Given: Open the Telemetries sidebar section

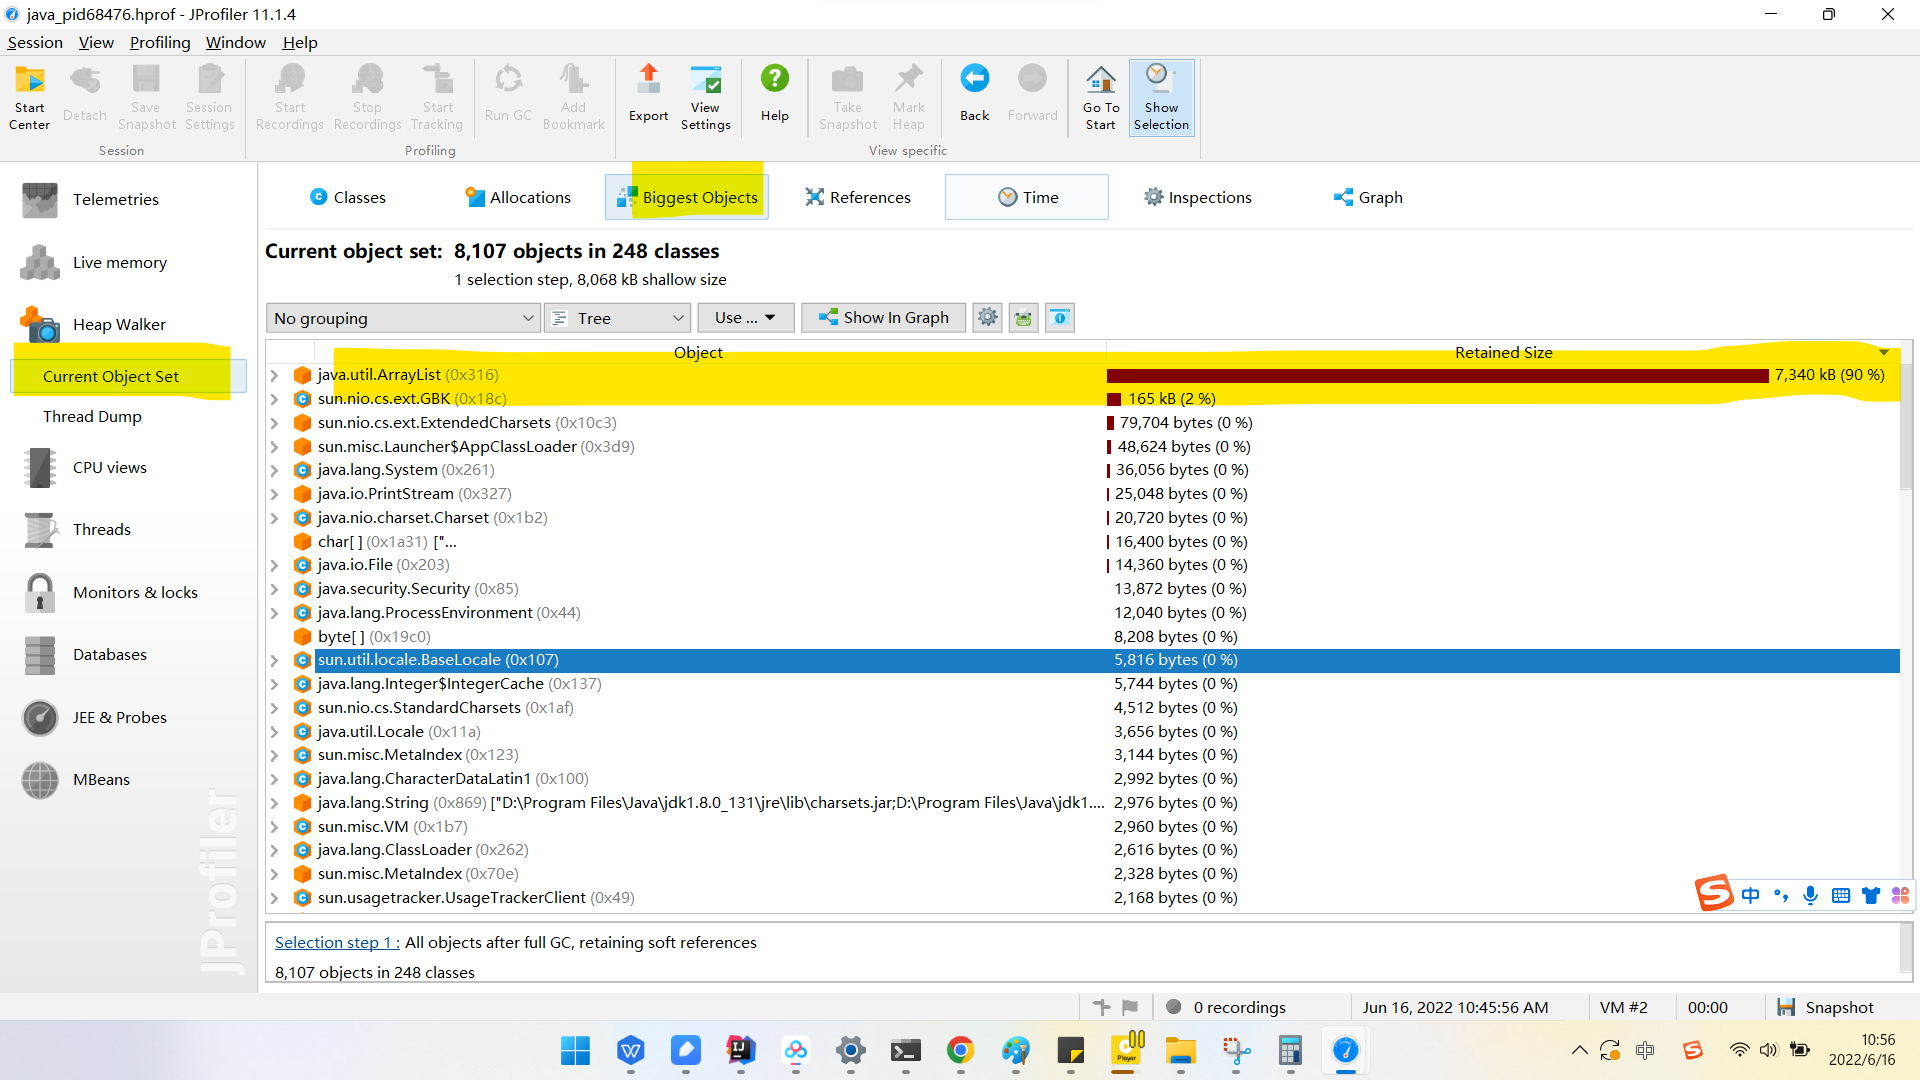Looking at the screenshot, I should click(115, 199).
